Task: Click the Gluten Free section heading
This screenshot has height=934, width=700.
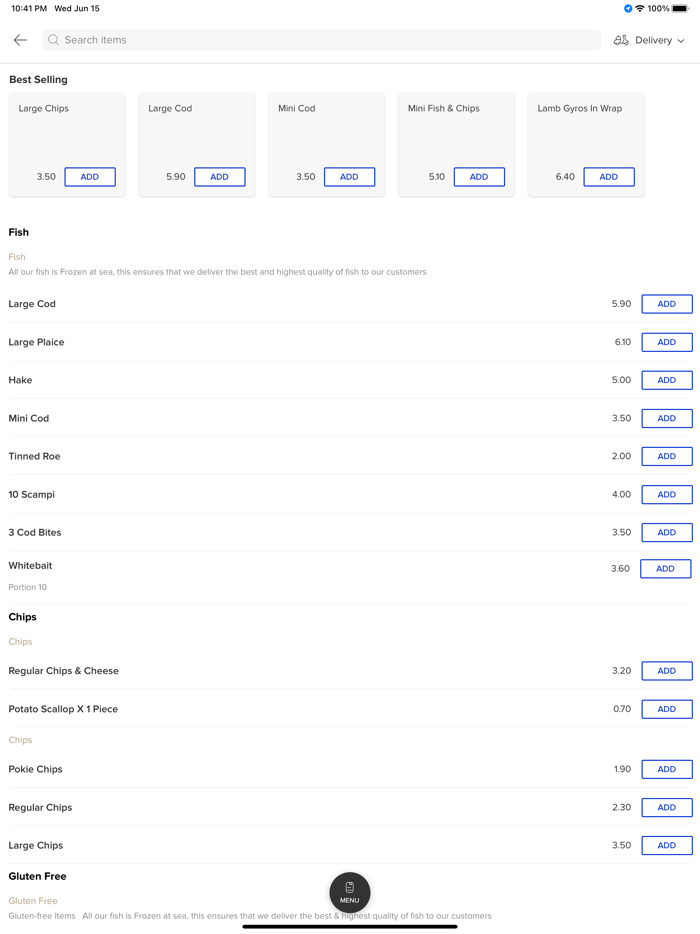Action: (x=38, y=876)
